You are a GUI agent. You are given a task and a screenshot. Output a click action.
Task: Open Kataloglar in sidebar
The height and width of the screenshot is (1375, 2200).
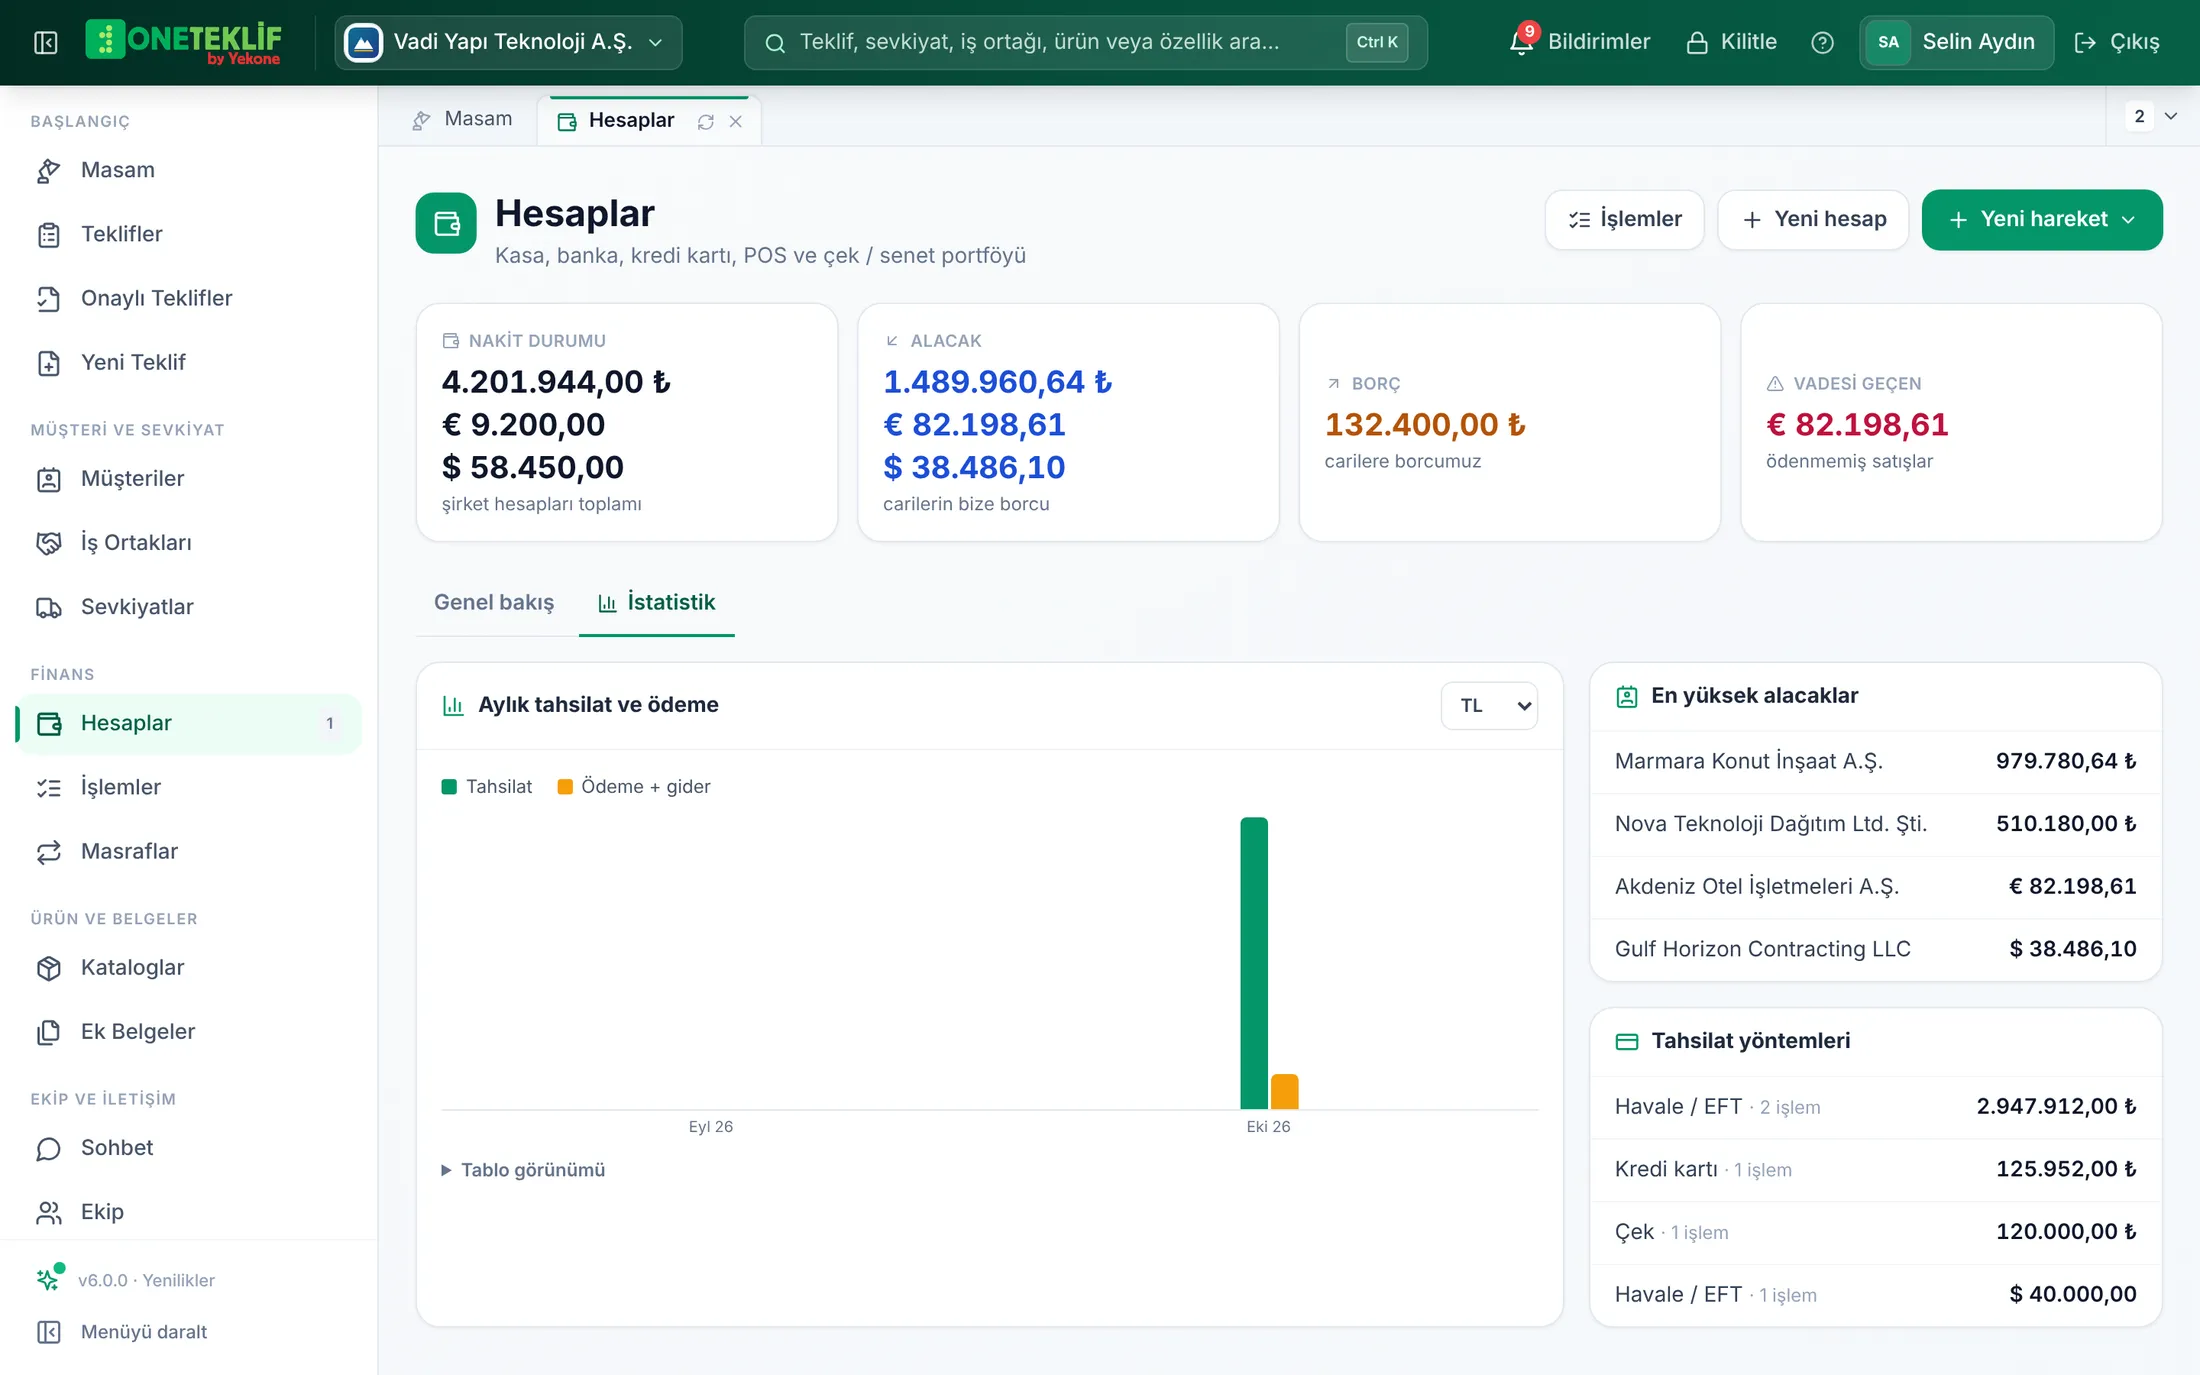point(189,967)
